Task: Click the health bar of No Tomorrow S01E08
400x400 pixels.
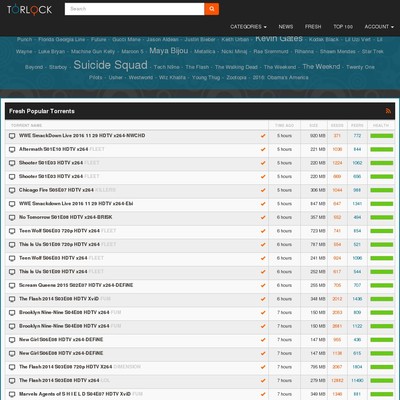Action: click(382, 217)
